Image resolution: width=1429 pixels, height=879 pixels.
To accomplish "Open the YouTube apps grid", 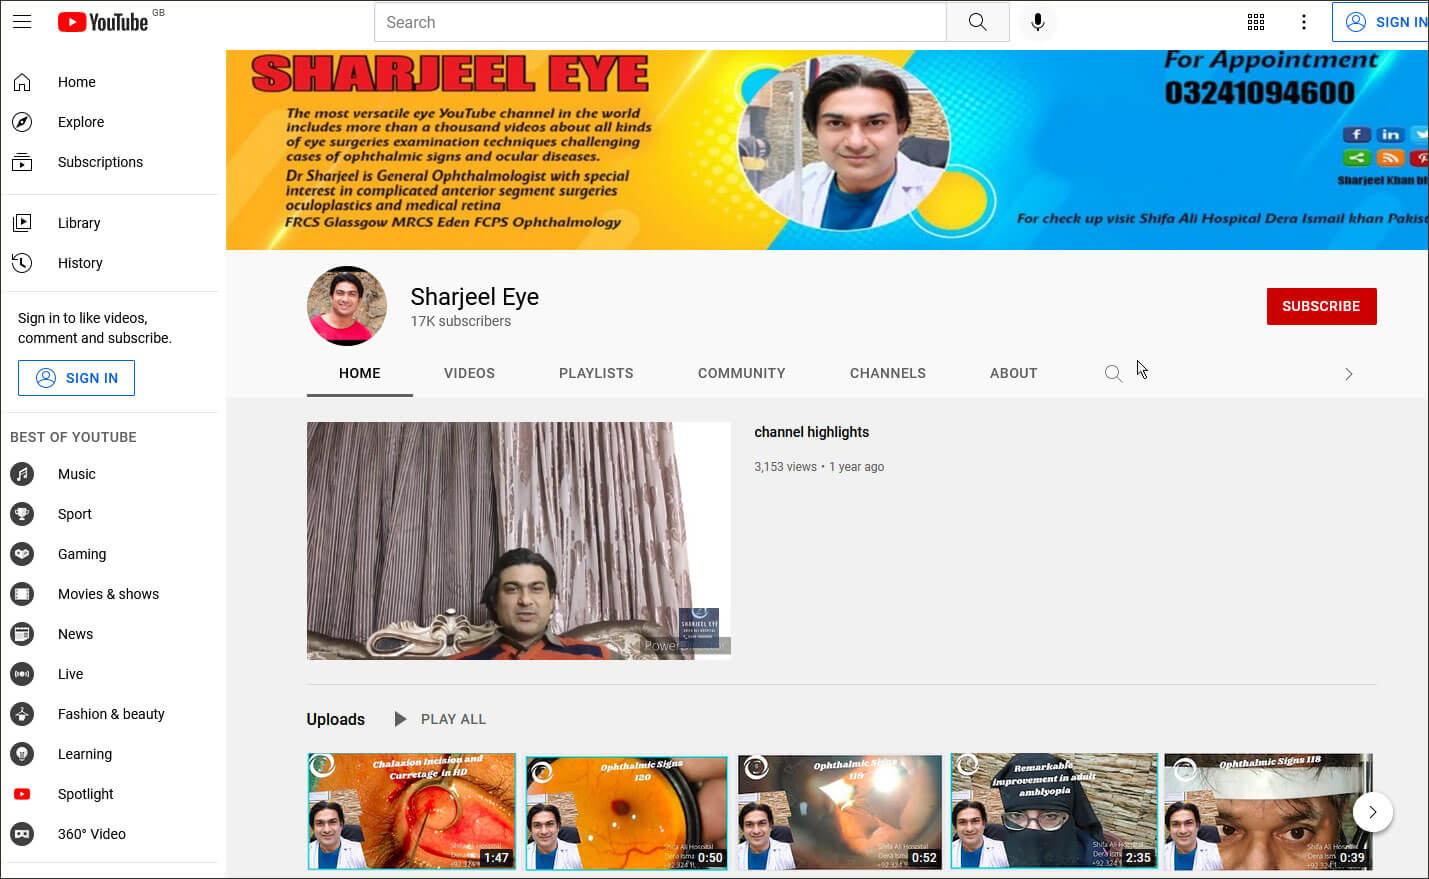I will point(1256,22).
